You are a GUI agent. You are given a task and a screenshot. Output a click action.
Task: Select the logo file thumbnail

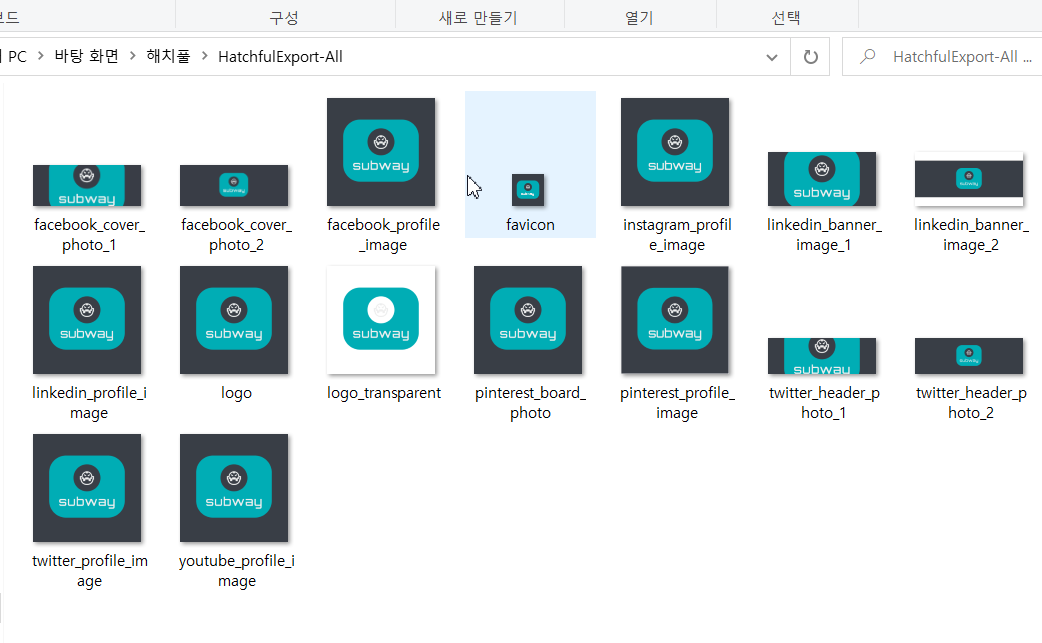[234, 320]
